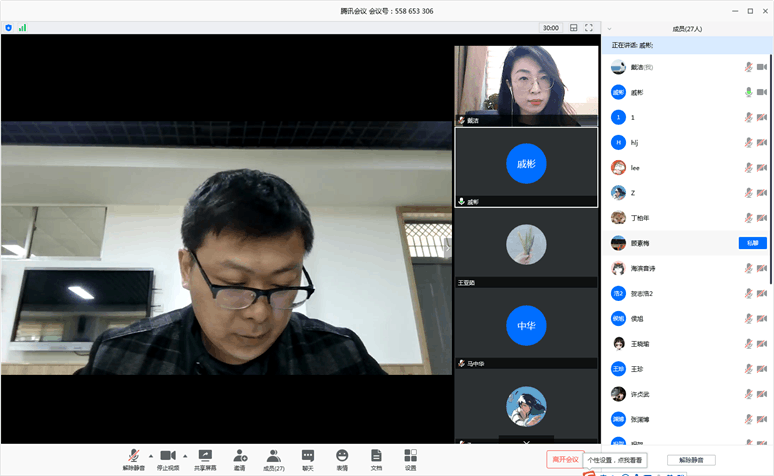
Task: Click the red leave meeting (离开会议) button
Action: [563, 459]
